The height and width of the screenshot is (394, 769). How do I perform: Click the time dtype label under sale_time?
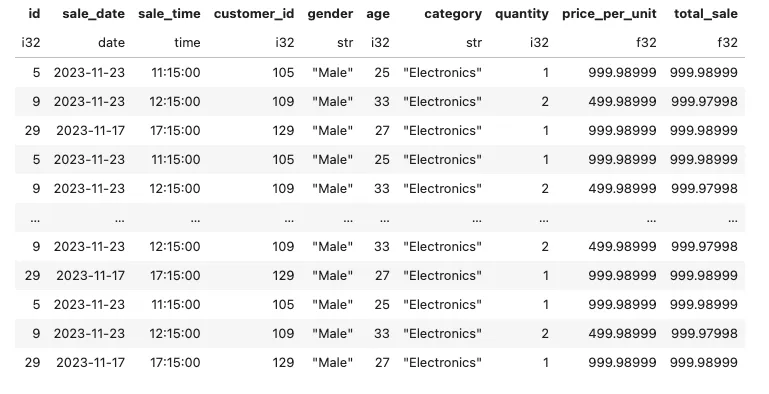click(x=187, y=43)
